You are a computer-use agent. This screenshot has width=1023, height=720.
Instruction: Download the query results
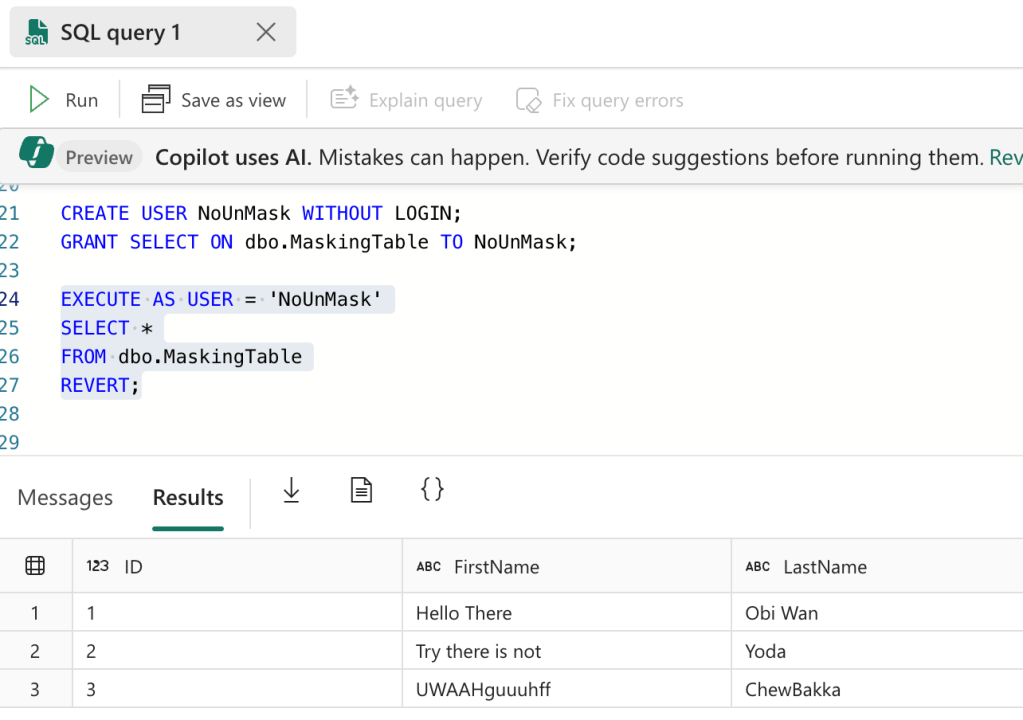pos(291,490)
